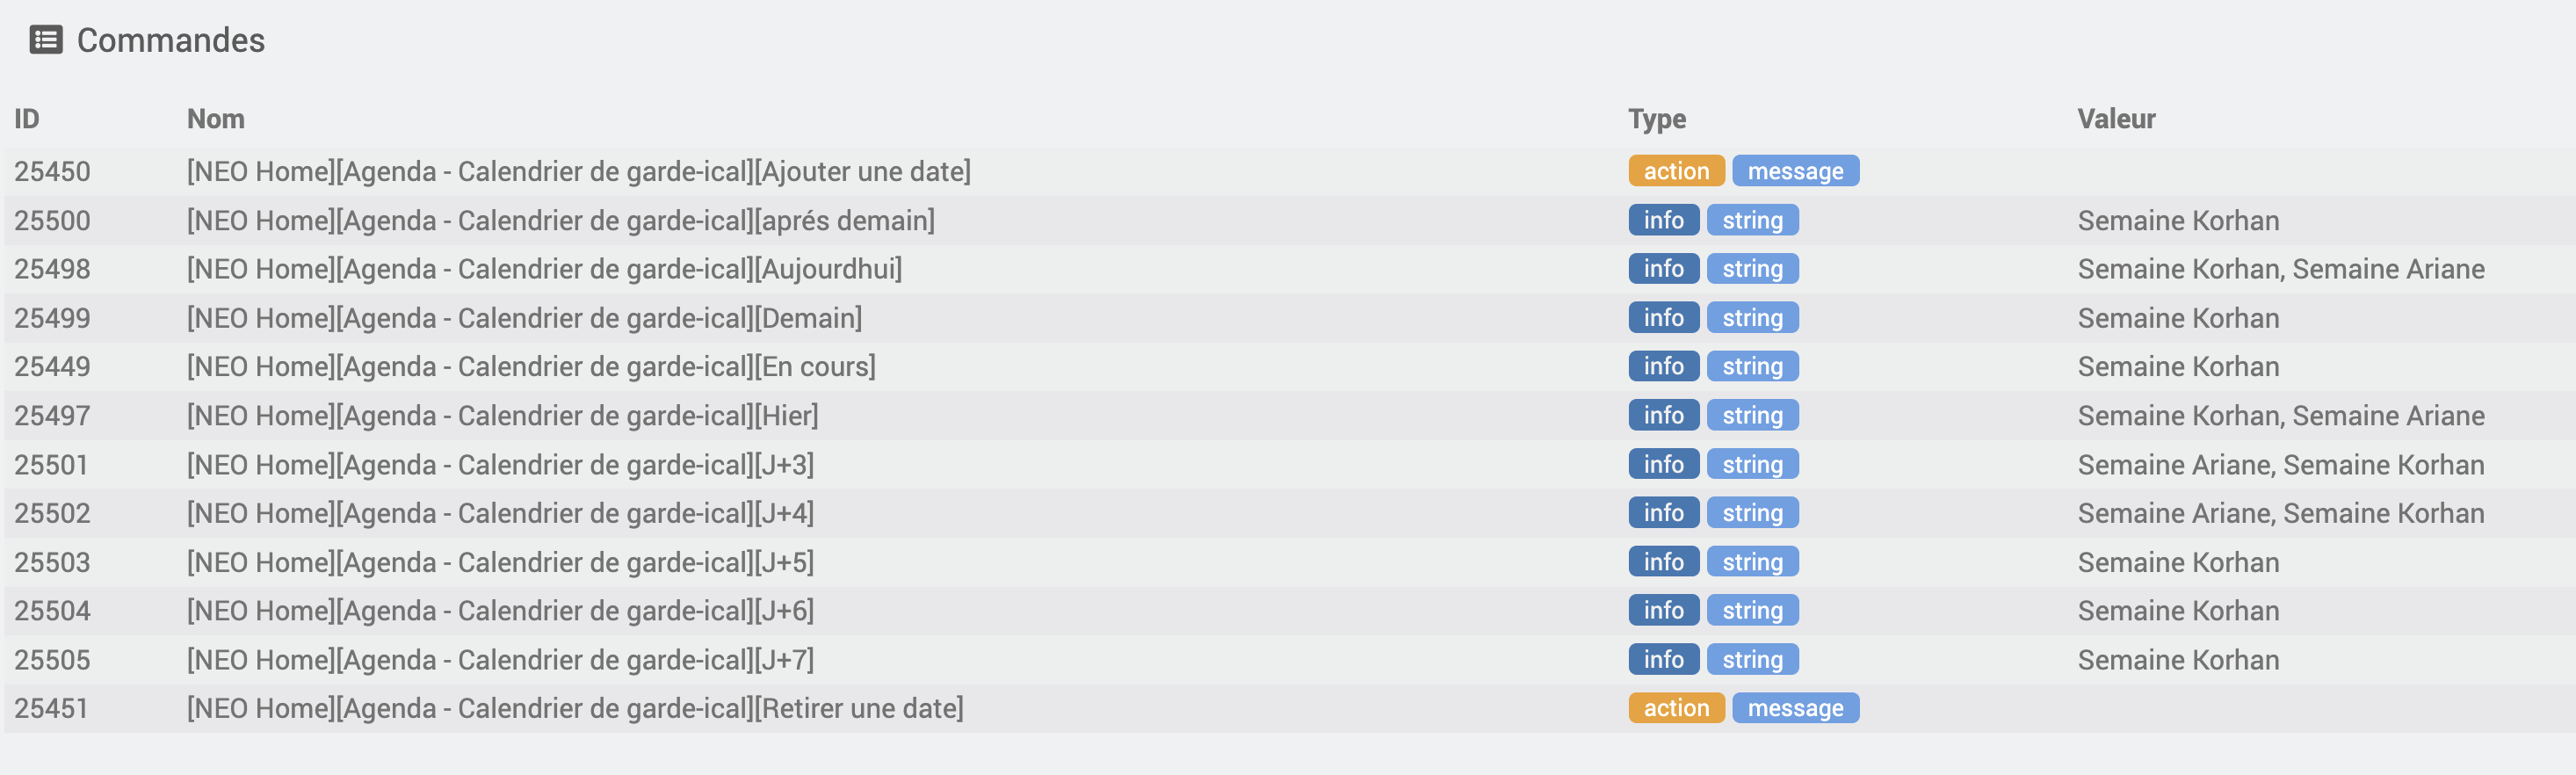Viewport: 2576px width, 775px height.
Task: Click the info badge for aprés demain row
Action: tap(1663, 220)
